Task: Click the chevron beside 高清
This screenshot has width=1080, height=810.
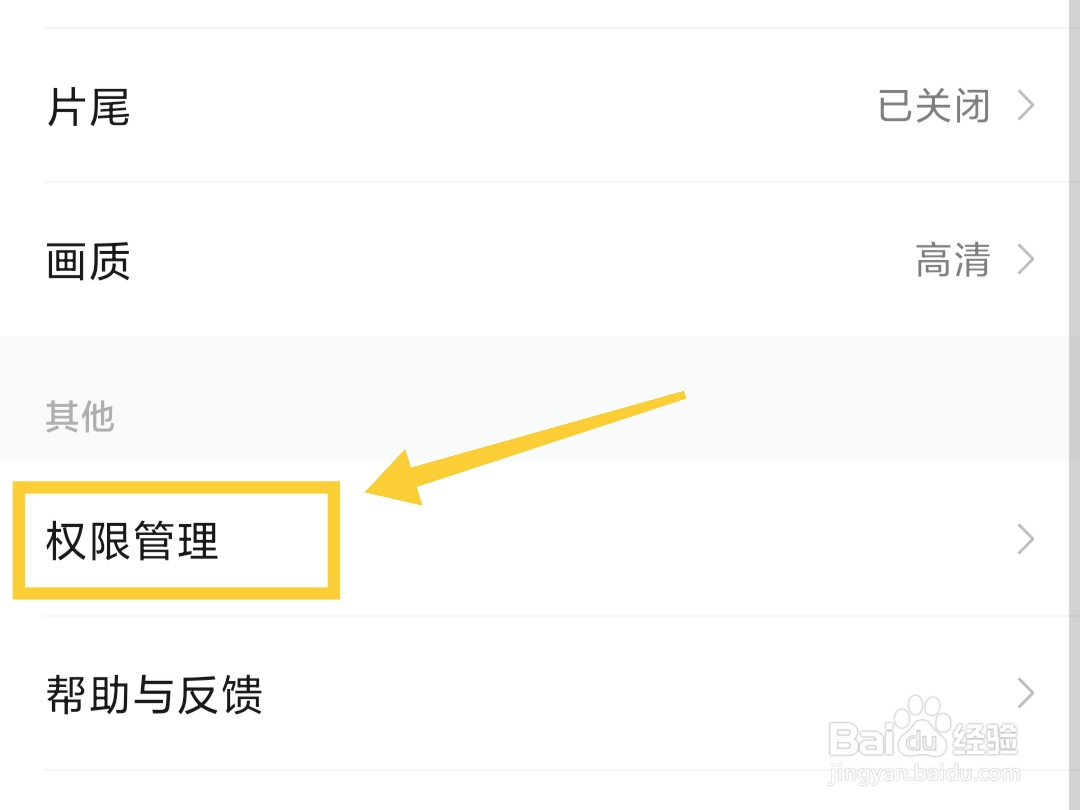Action: point(1025,261)
